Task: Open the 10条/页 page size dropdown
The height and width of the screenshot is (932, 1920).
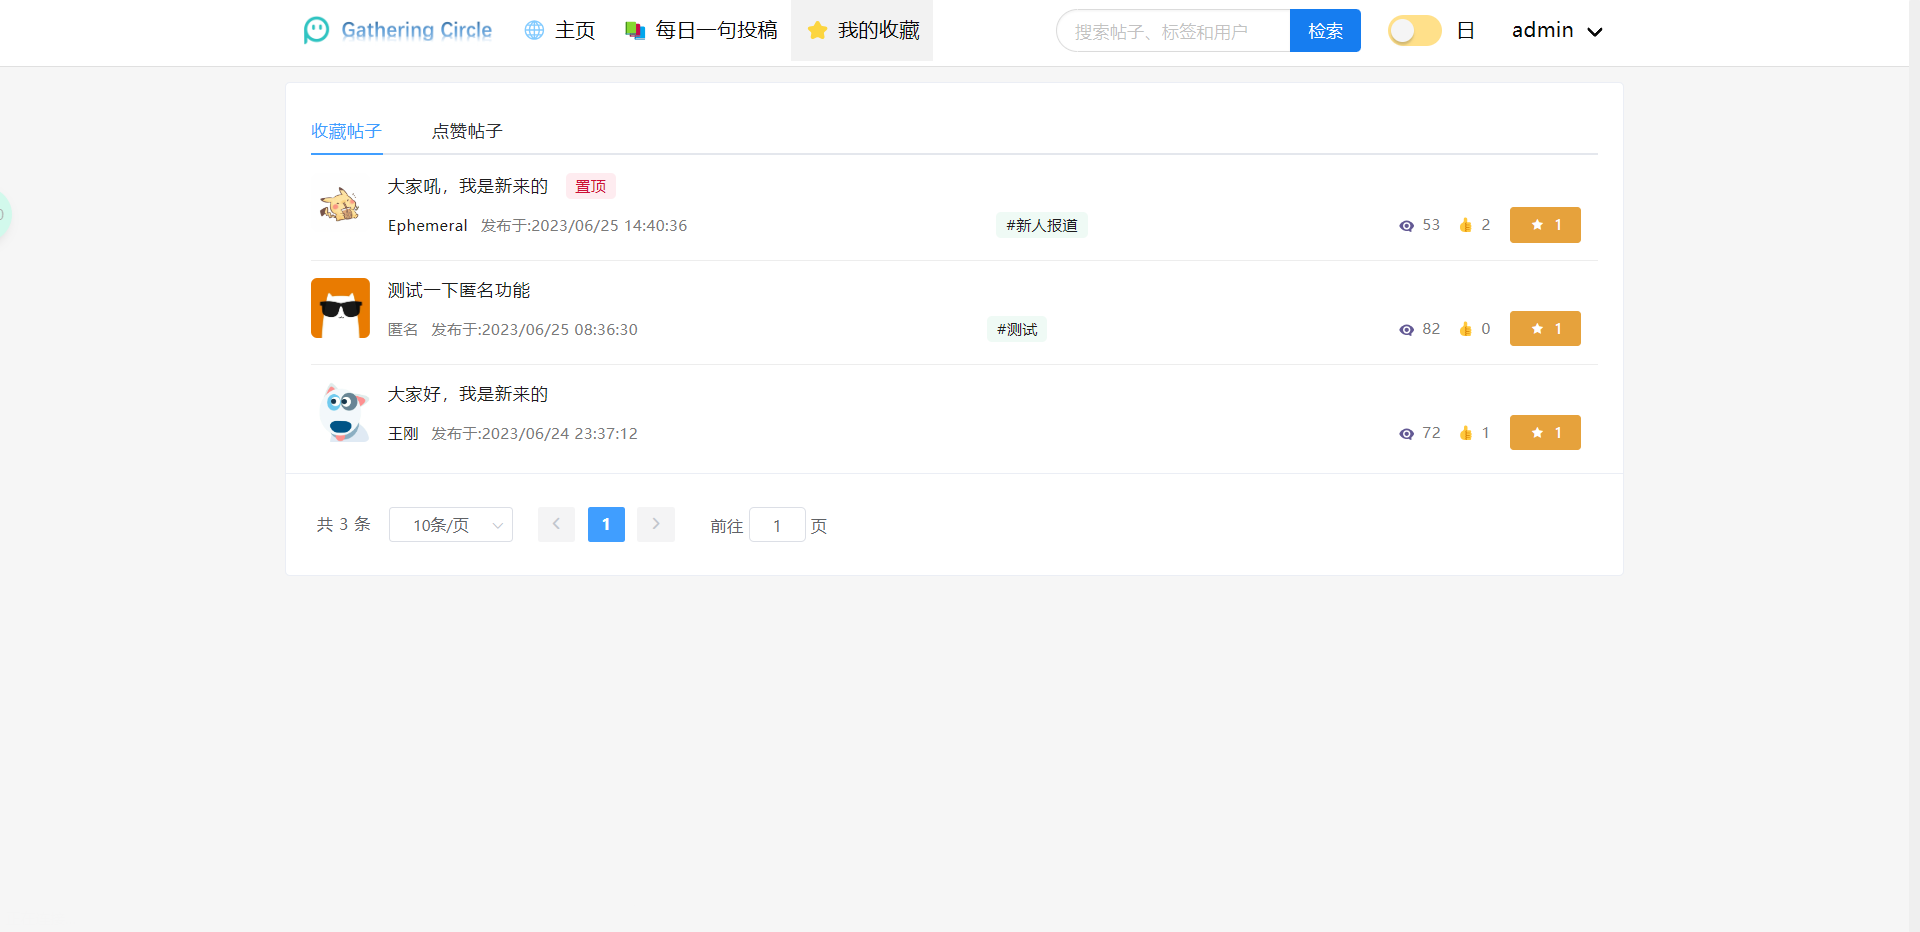Action: (450, 524)
